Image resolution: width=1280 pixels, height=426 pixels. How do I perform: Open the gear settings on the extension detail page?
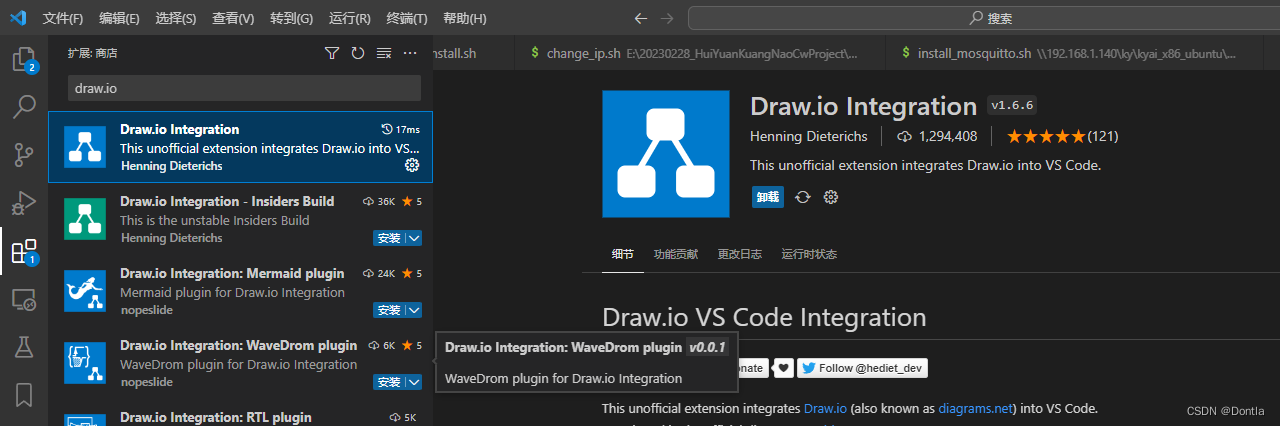[830, 197]
